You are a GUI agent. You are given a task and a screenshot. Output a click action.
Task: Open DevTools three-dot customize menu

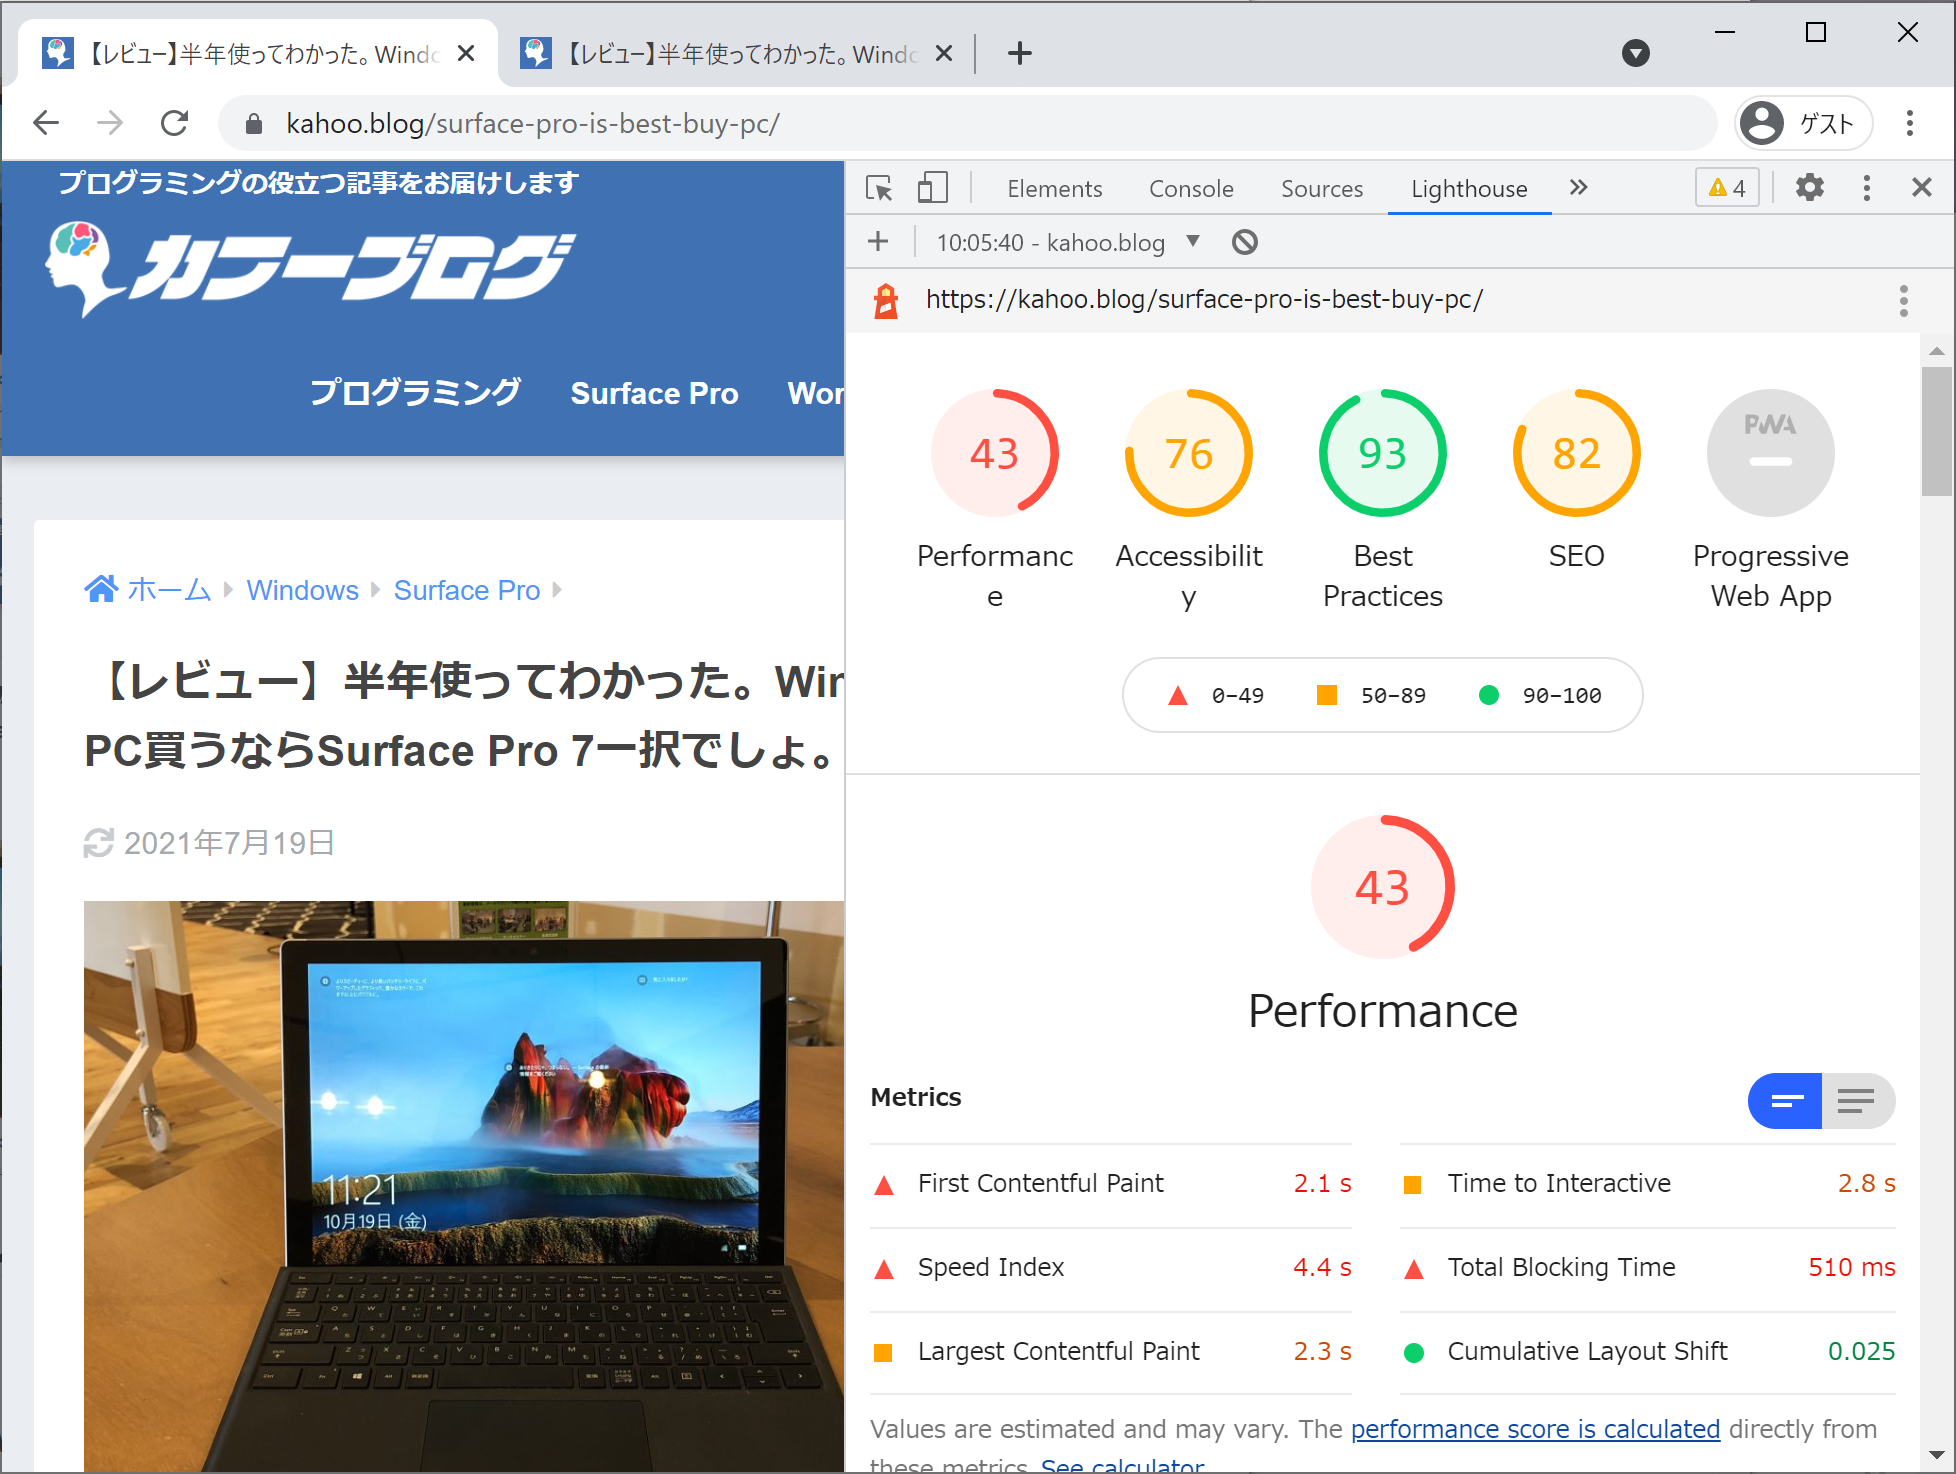click(1866, 188)
